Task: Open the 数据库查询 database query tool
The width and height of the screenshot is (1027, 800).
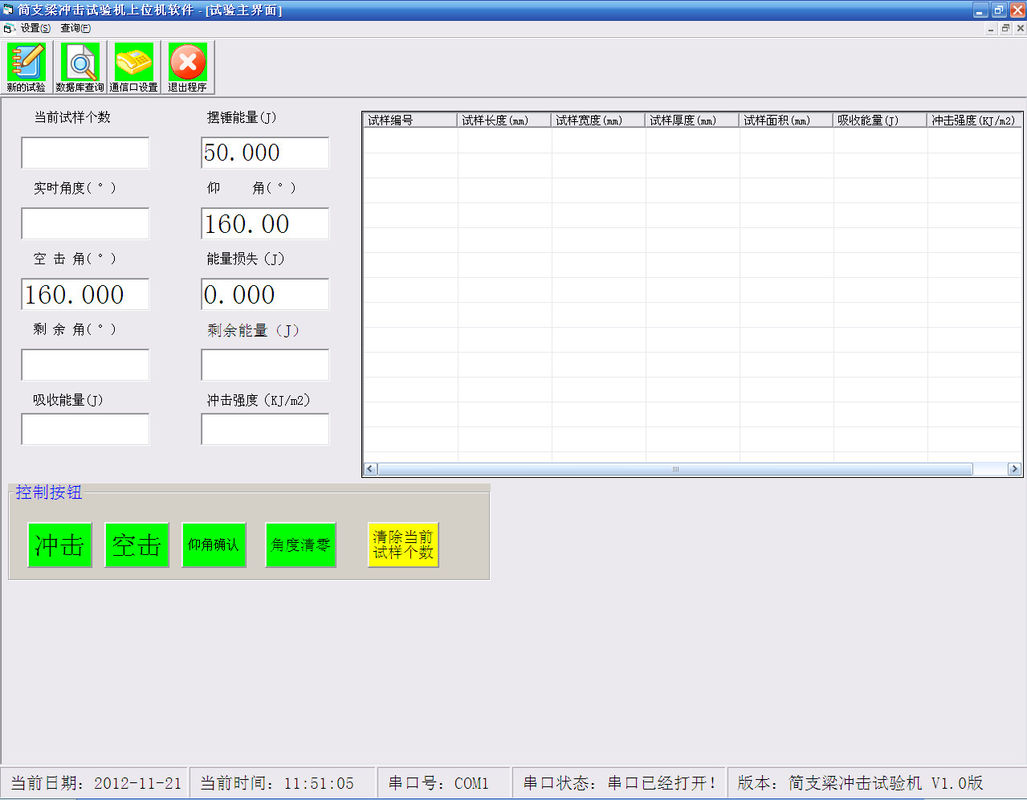Action: 80,66
